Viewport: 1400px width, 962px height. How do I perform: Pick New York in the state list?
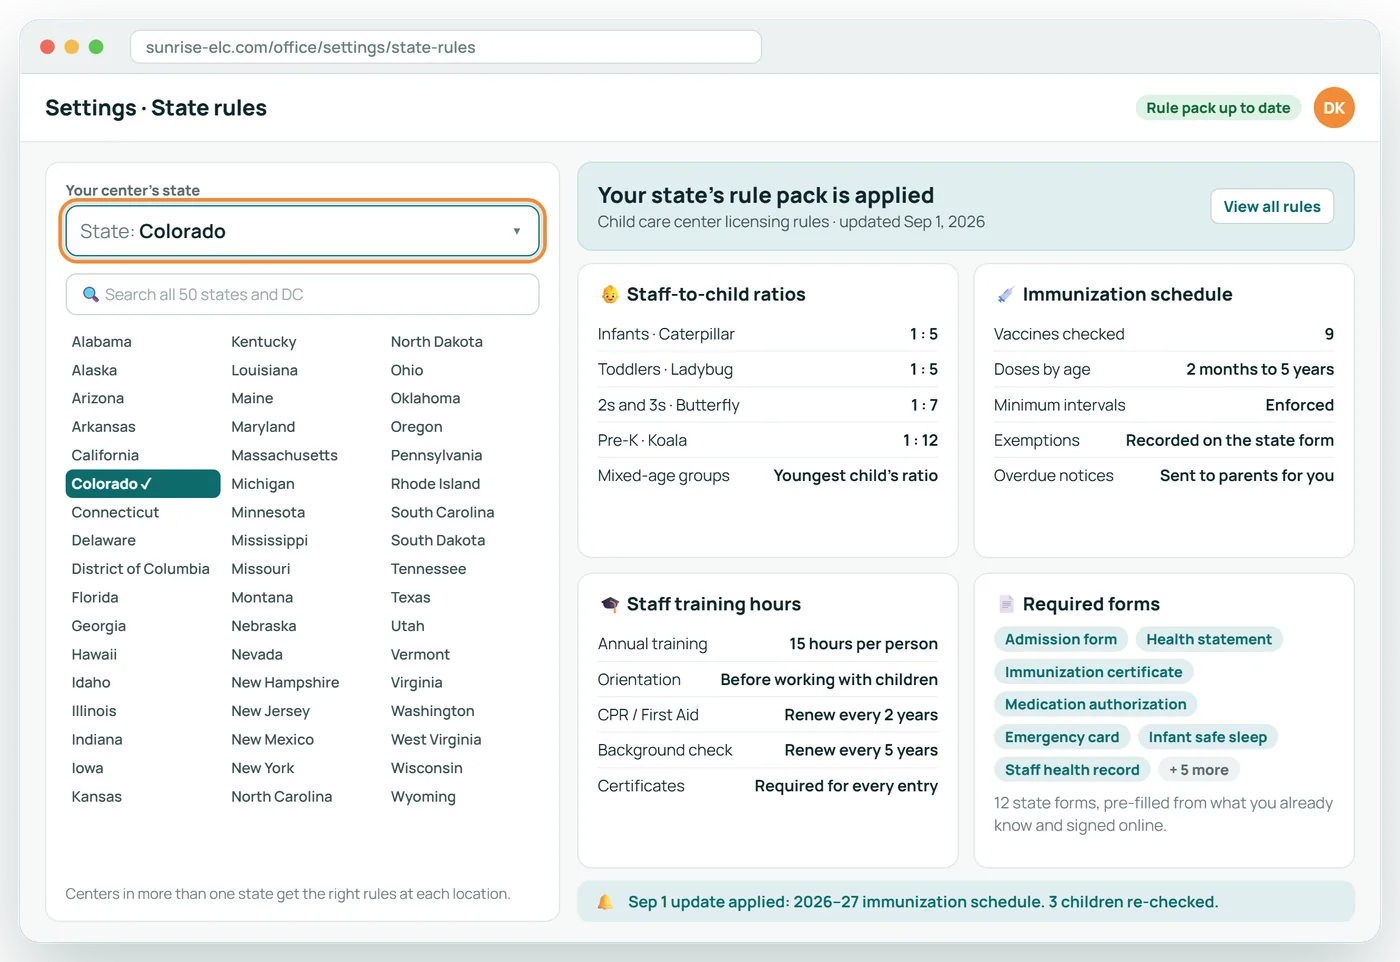[x=262, y=768]
